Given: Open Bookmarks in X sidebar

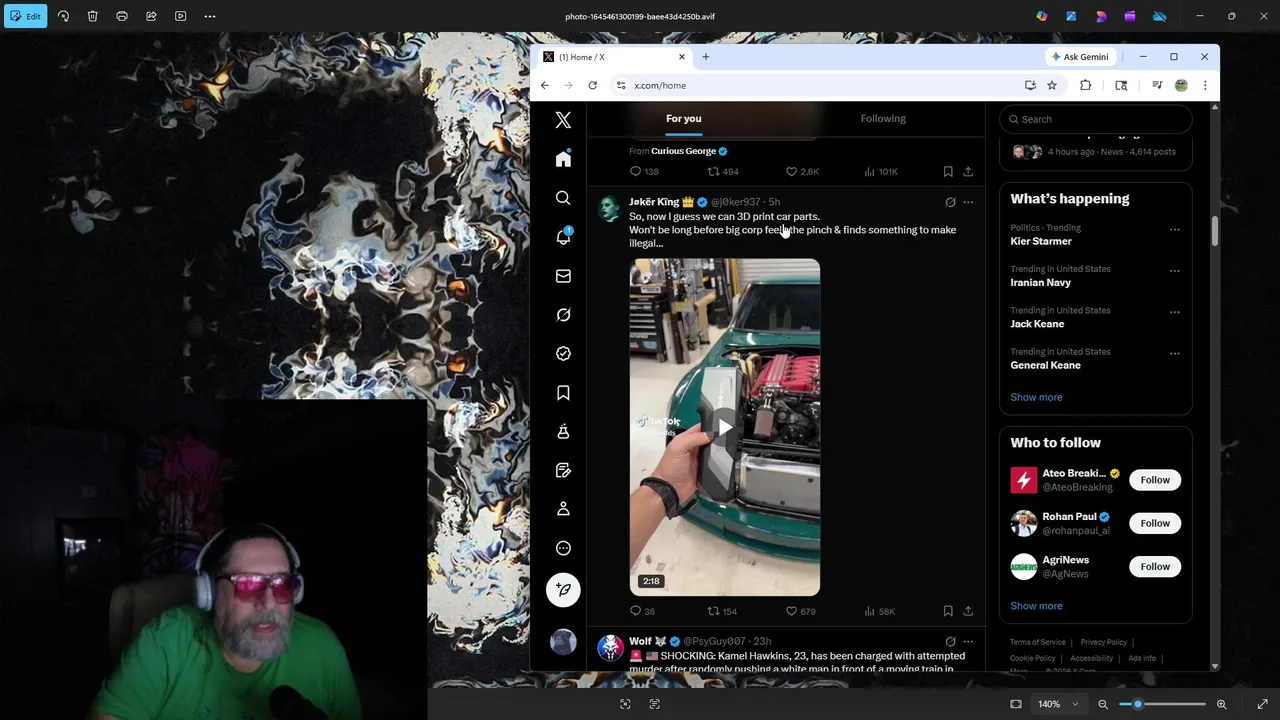Looking at the screenshot, I should click(563, 393).
